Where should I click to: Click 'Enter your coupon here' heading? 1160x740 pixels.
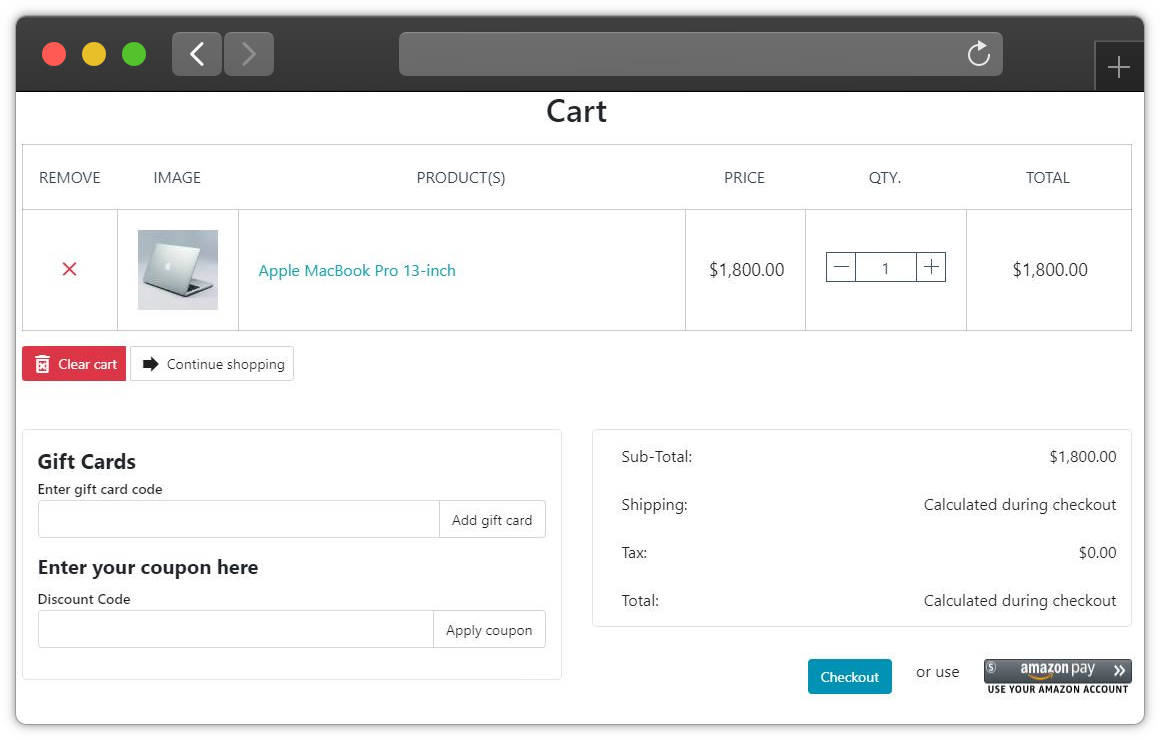(148, 568)
